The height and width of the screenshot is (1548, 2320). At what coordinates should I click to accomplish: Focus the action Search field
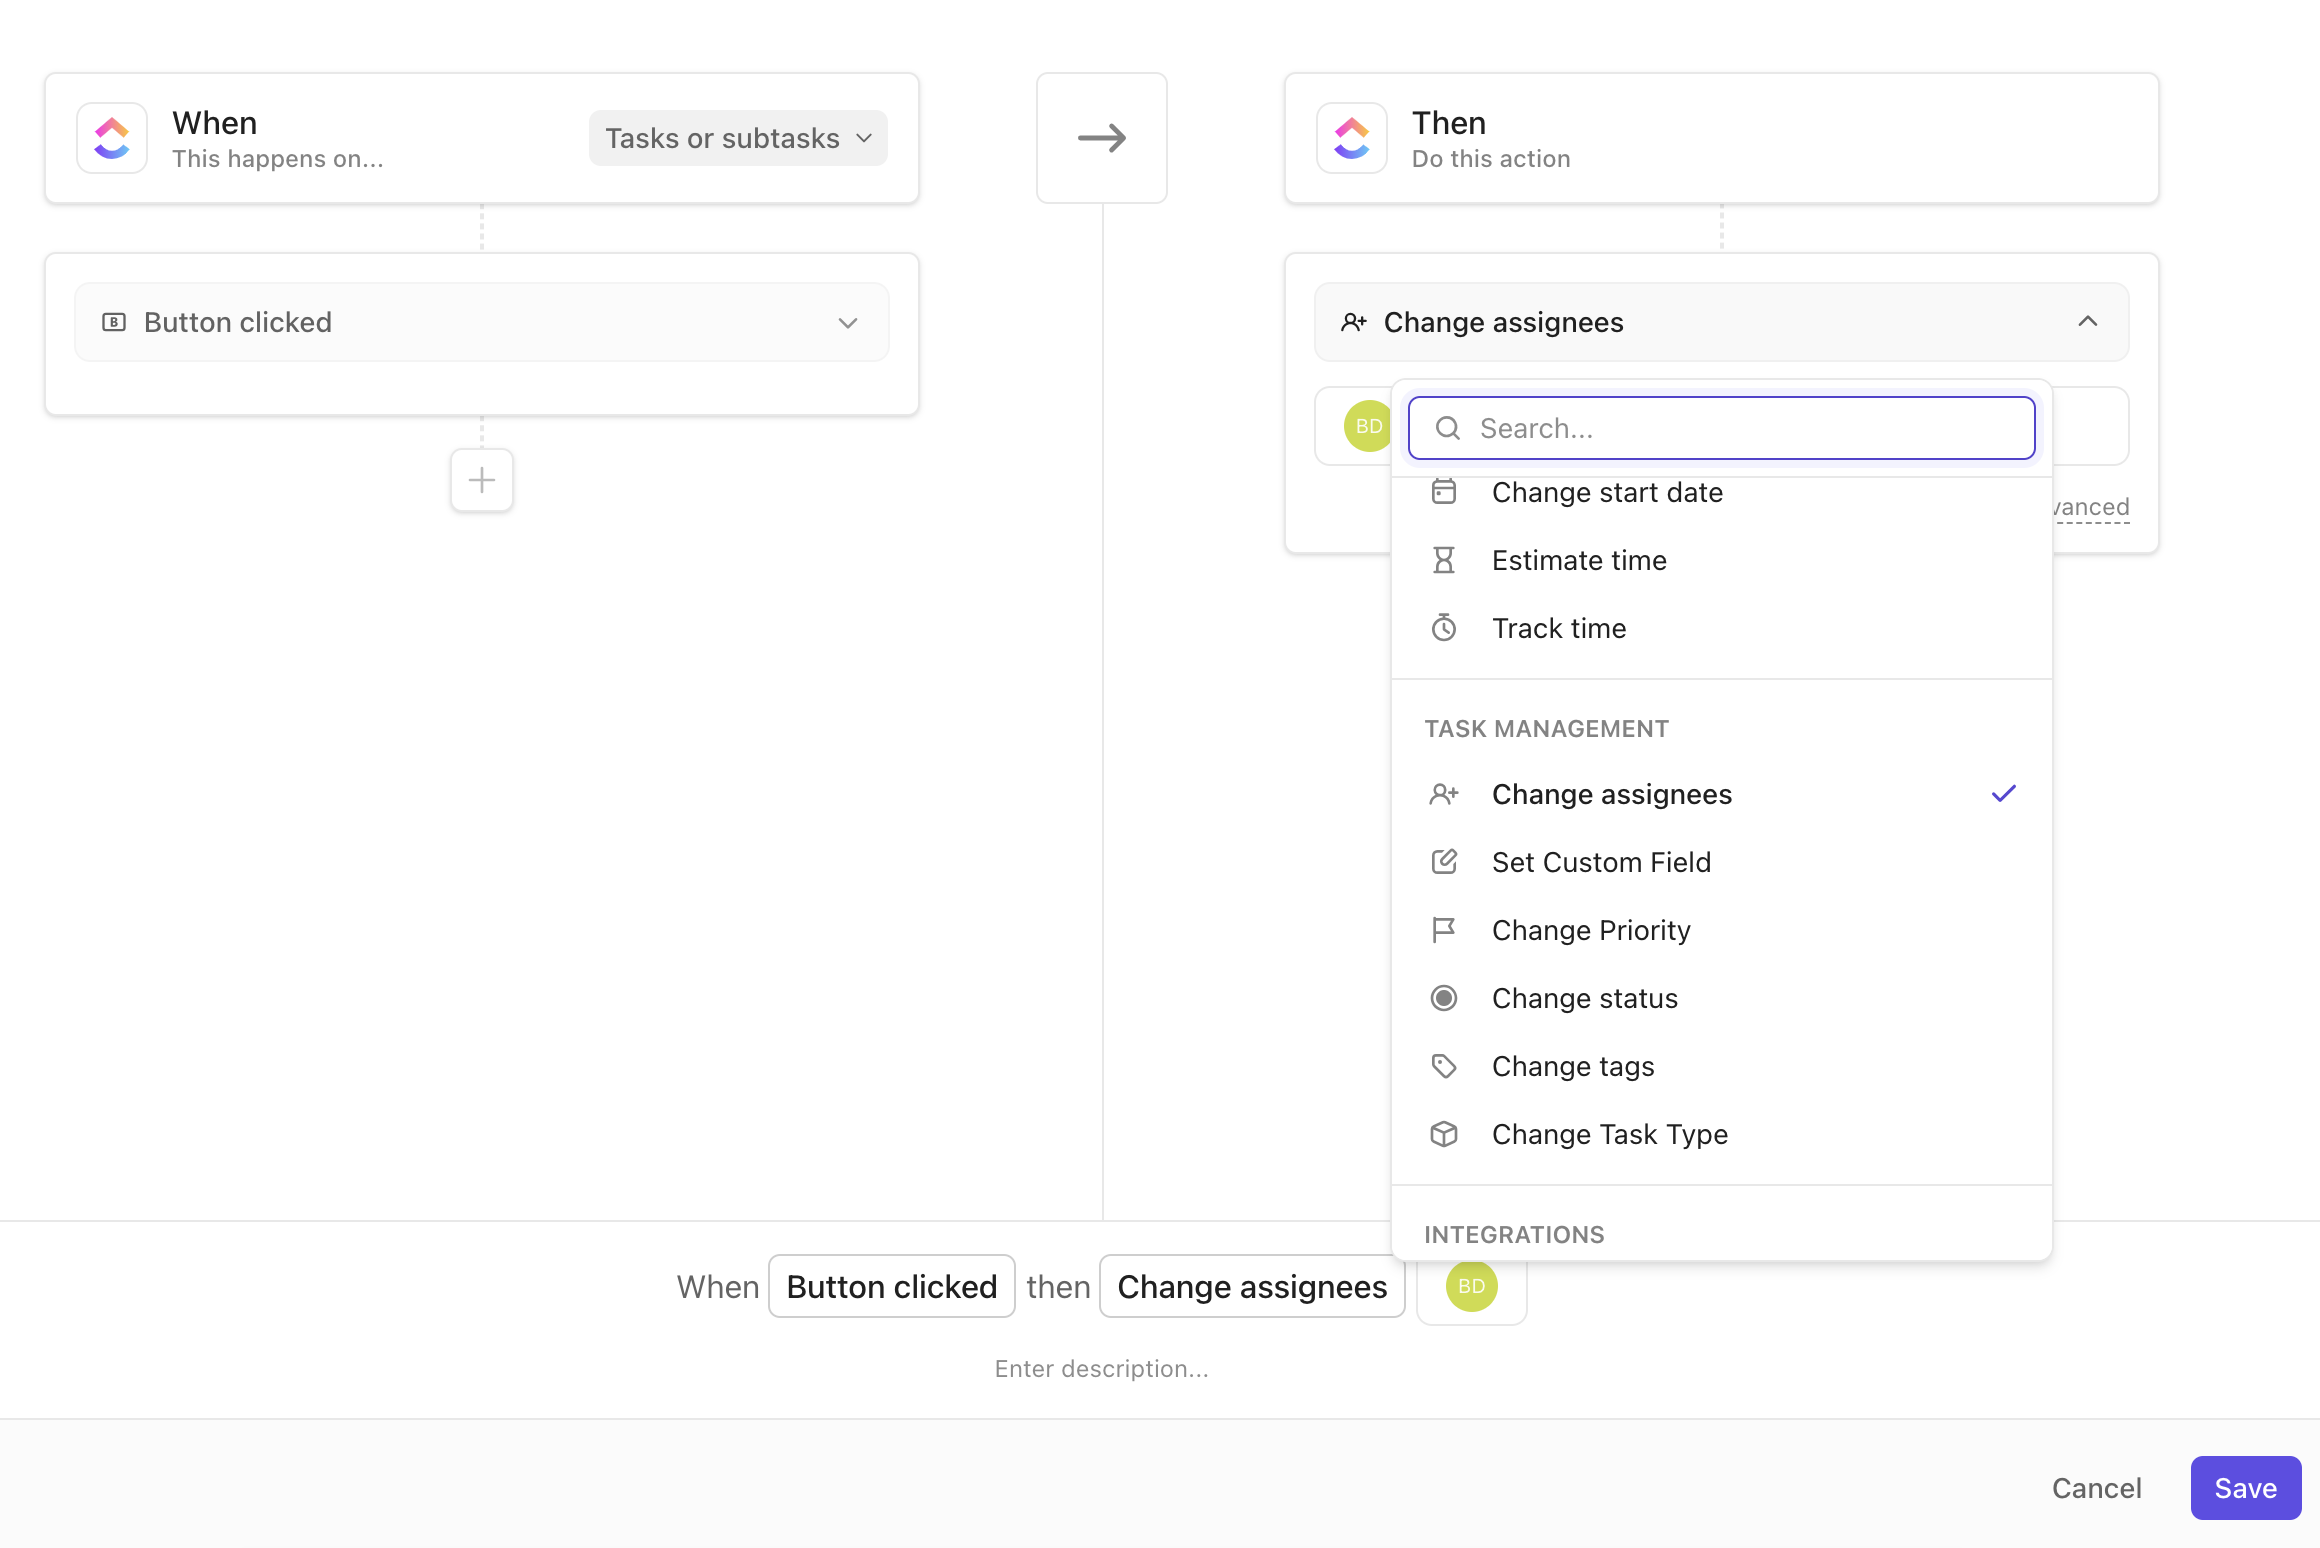[x=1721, y=428]
